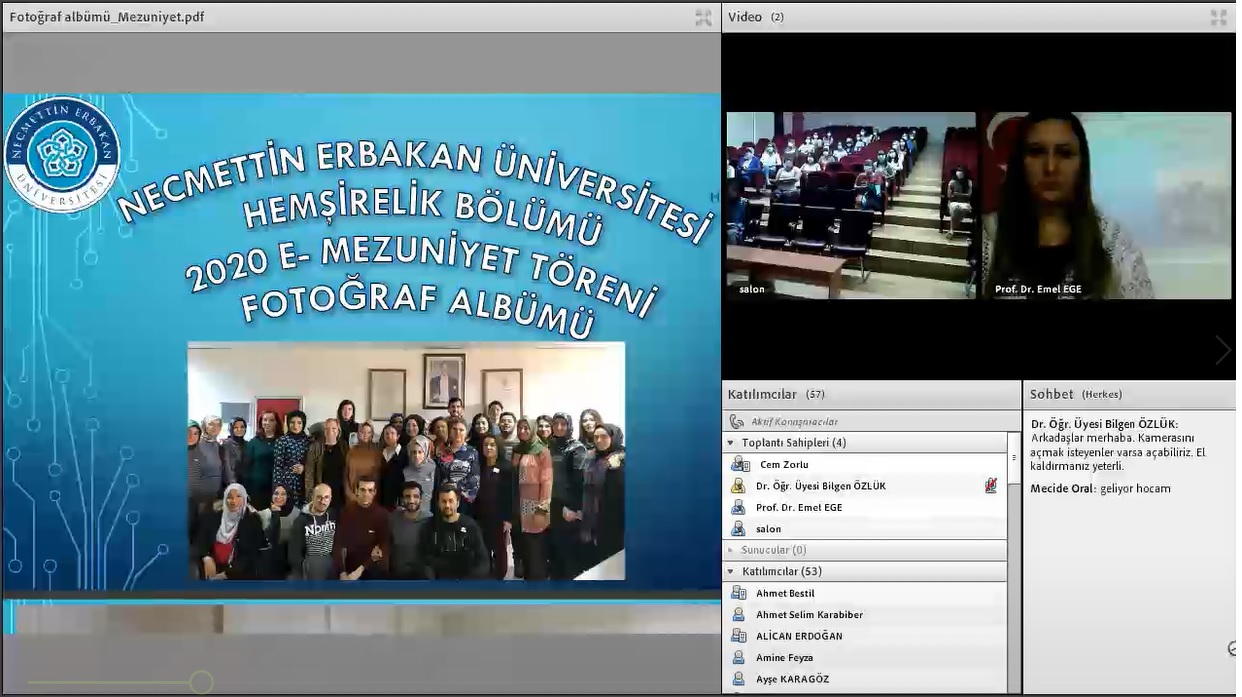Click Bilgen ÖZLÜK's chat message text
1242x697 pixels.
click(x=1118, y=452)
